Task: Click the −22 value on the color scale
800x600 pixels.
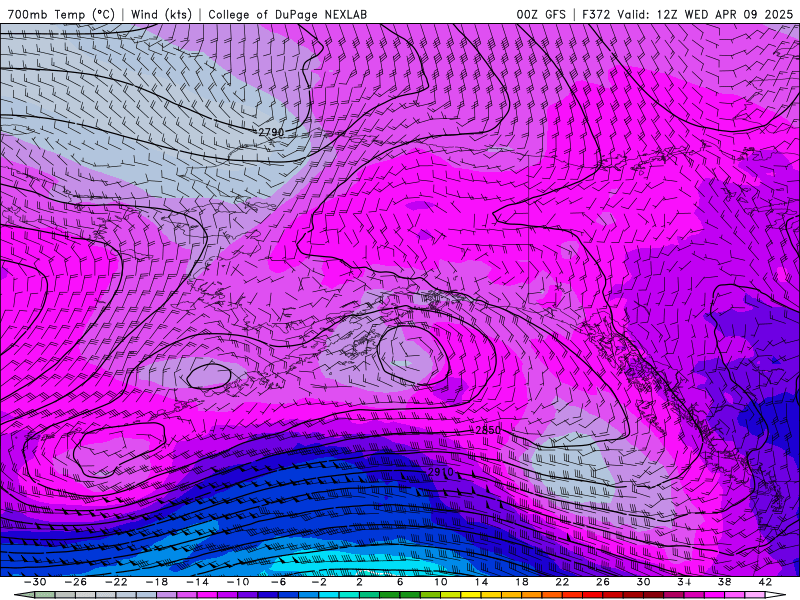Action: tap(116, 582)
